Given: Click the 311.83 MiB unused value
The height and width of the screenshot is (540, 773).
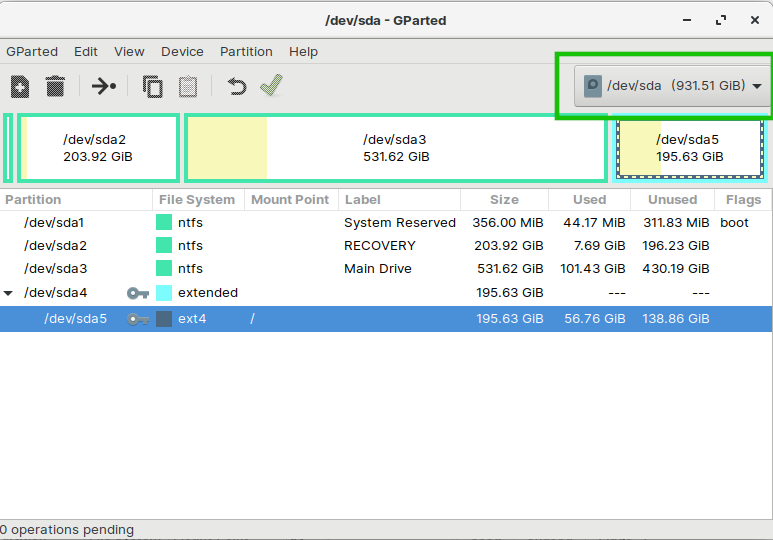Looking at the screenshot, I should tap(676, 222).
